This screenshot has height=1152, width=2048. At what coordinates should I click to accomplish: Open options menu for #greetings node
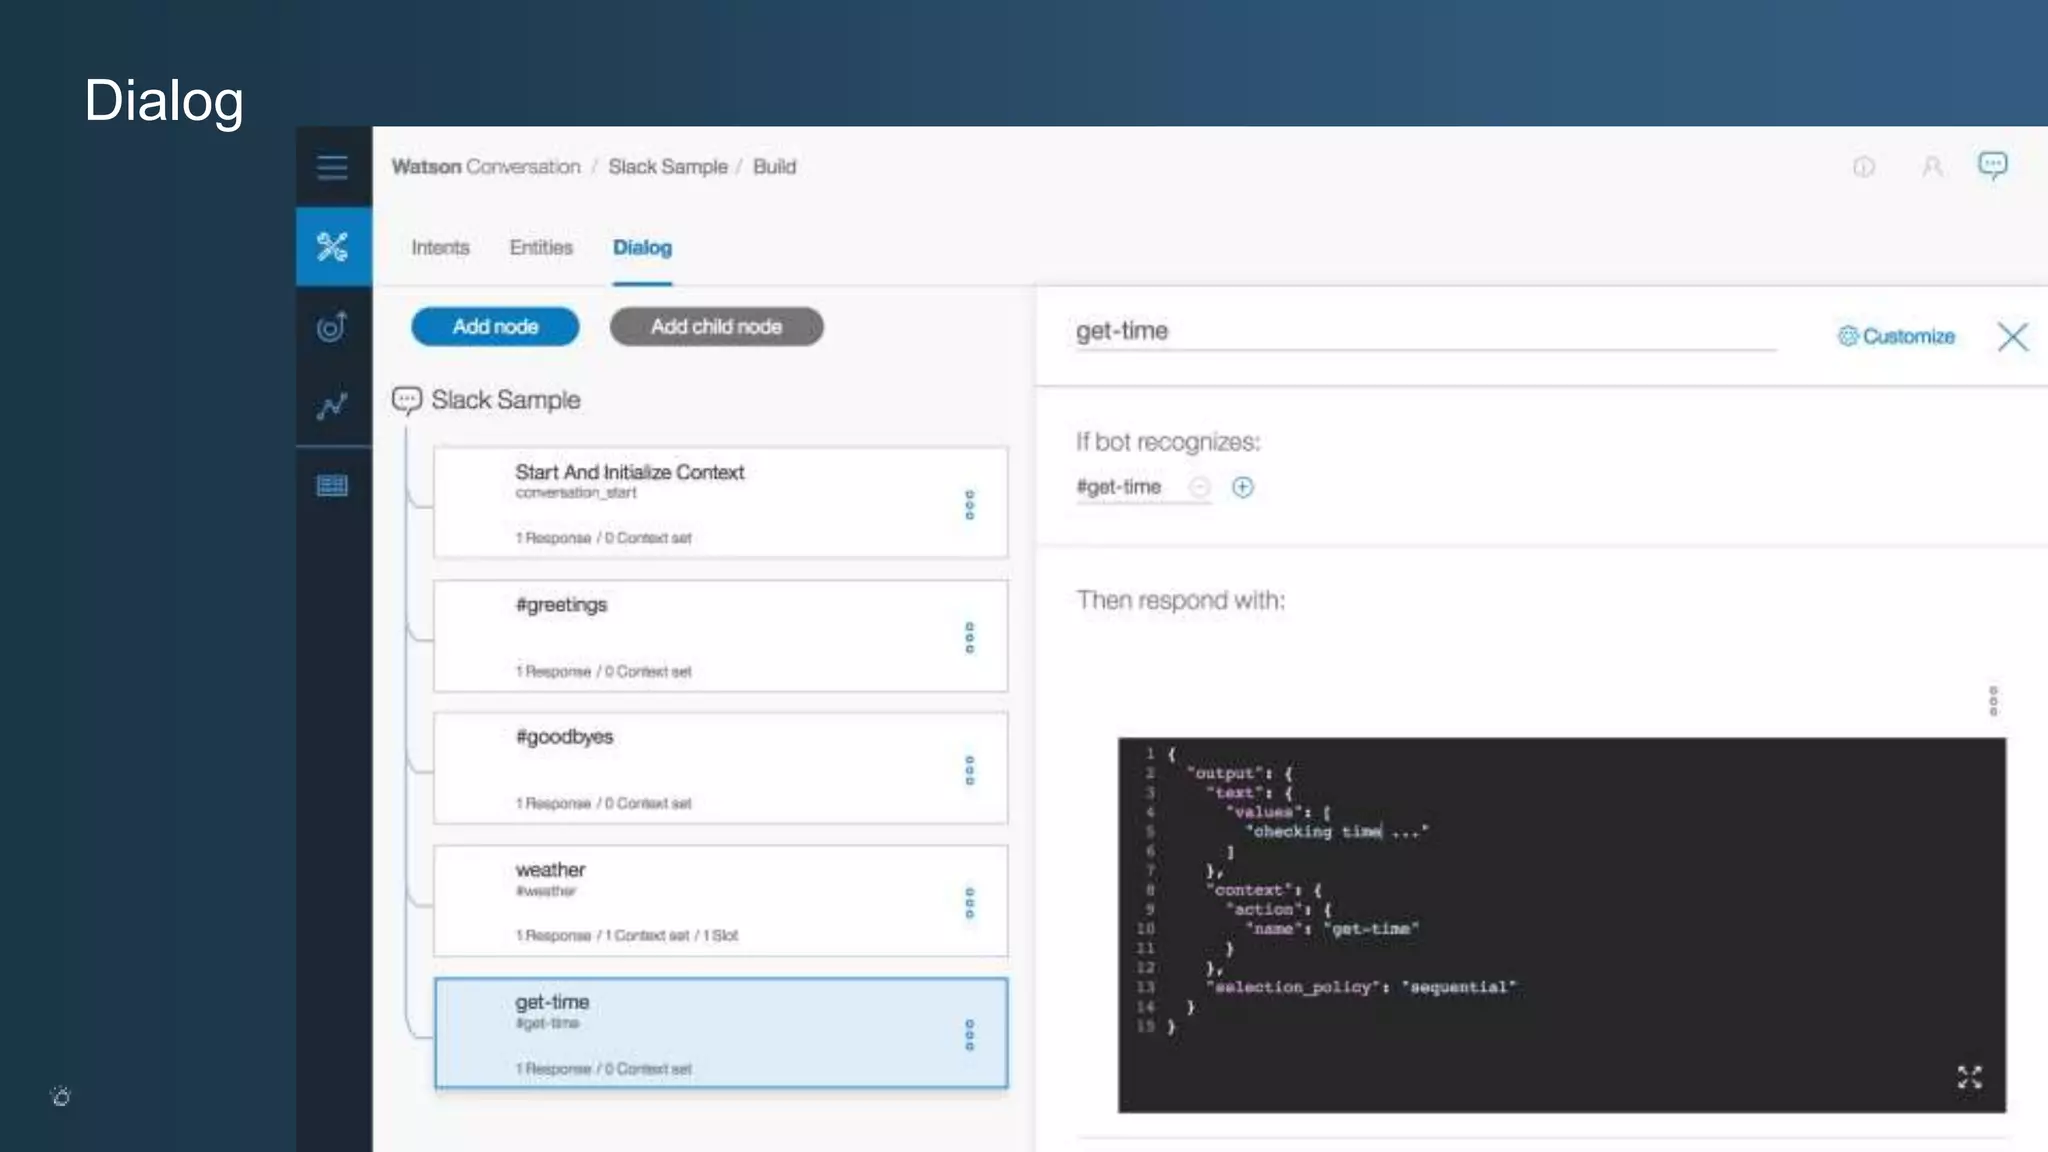pyautogui.click(x=969, y=638)
